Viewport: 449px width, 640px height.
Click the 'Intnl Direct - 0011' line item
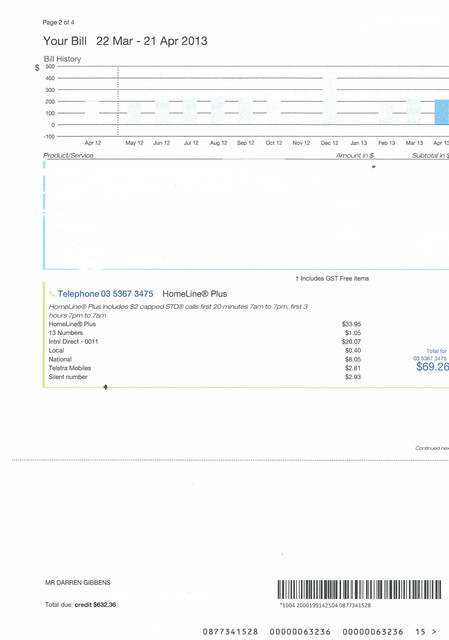(73, 341)
